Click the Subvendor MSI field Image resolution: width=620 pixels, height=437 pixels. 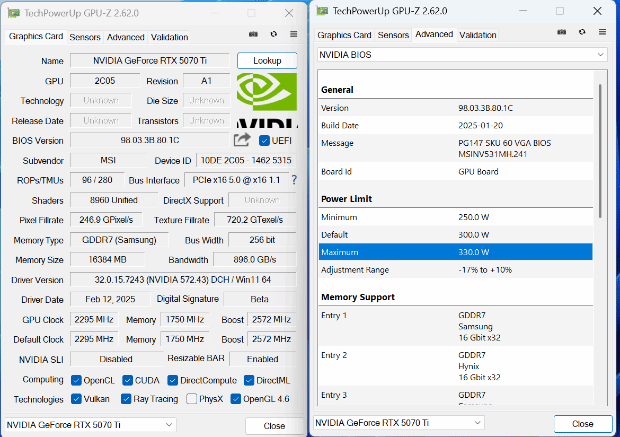(108, 160)
